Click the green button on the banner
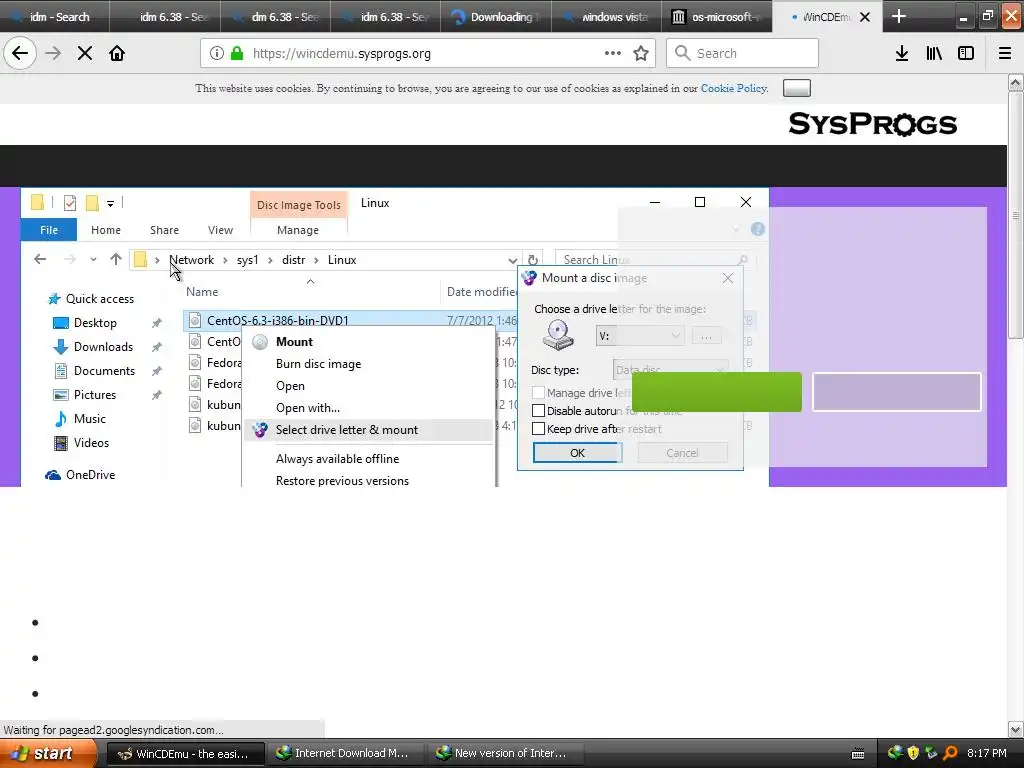The height and width of the screenshot is (768, 1024). tap(716, 392)
